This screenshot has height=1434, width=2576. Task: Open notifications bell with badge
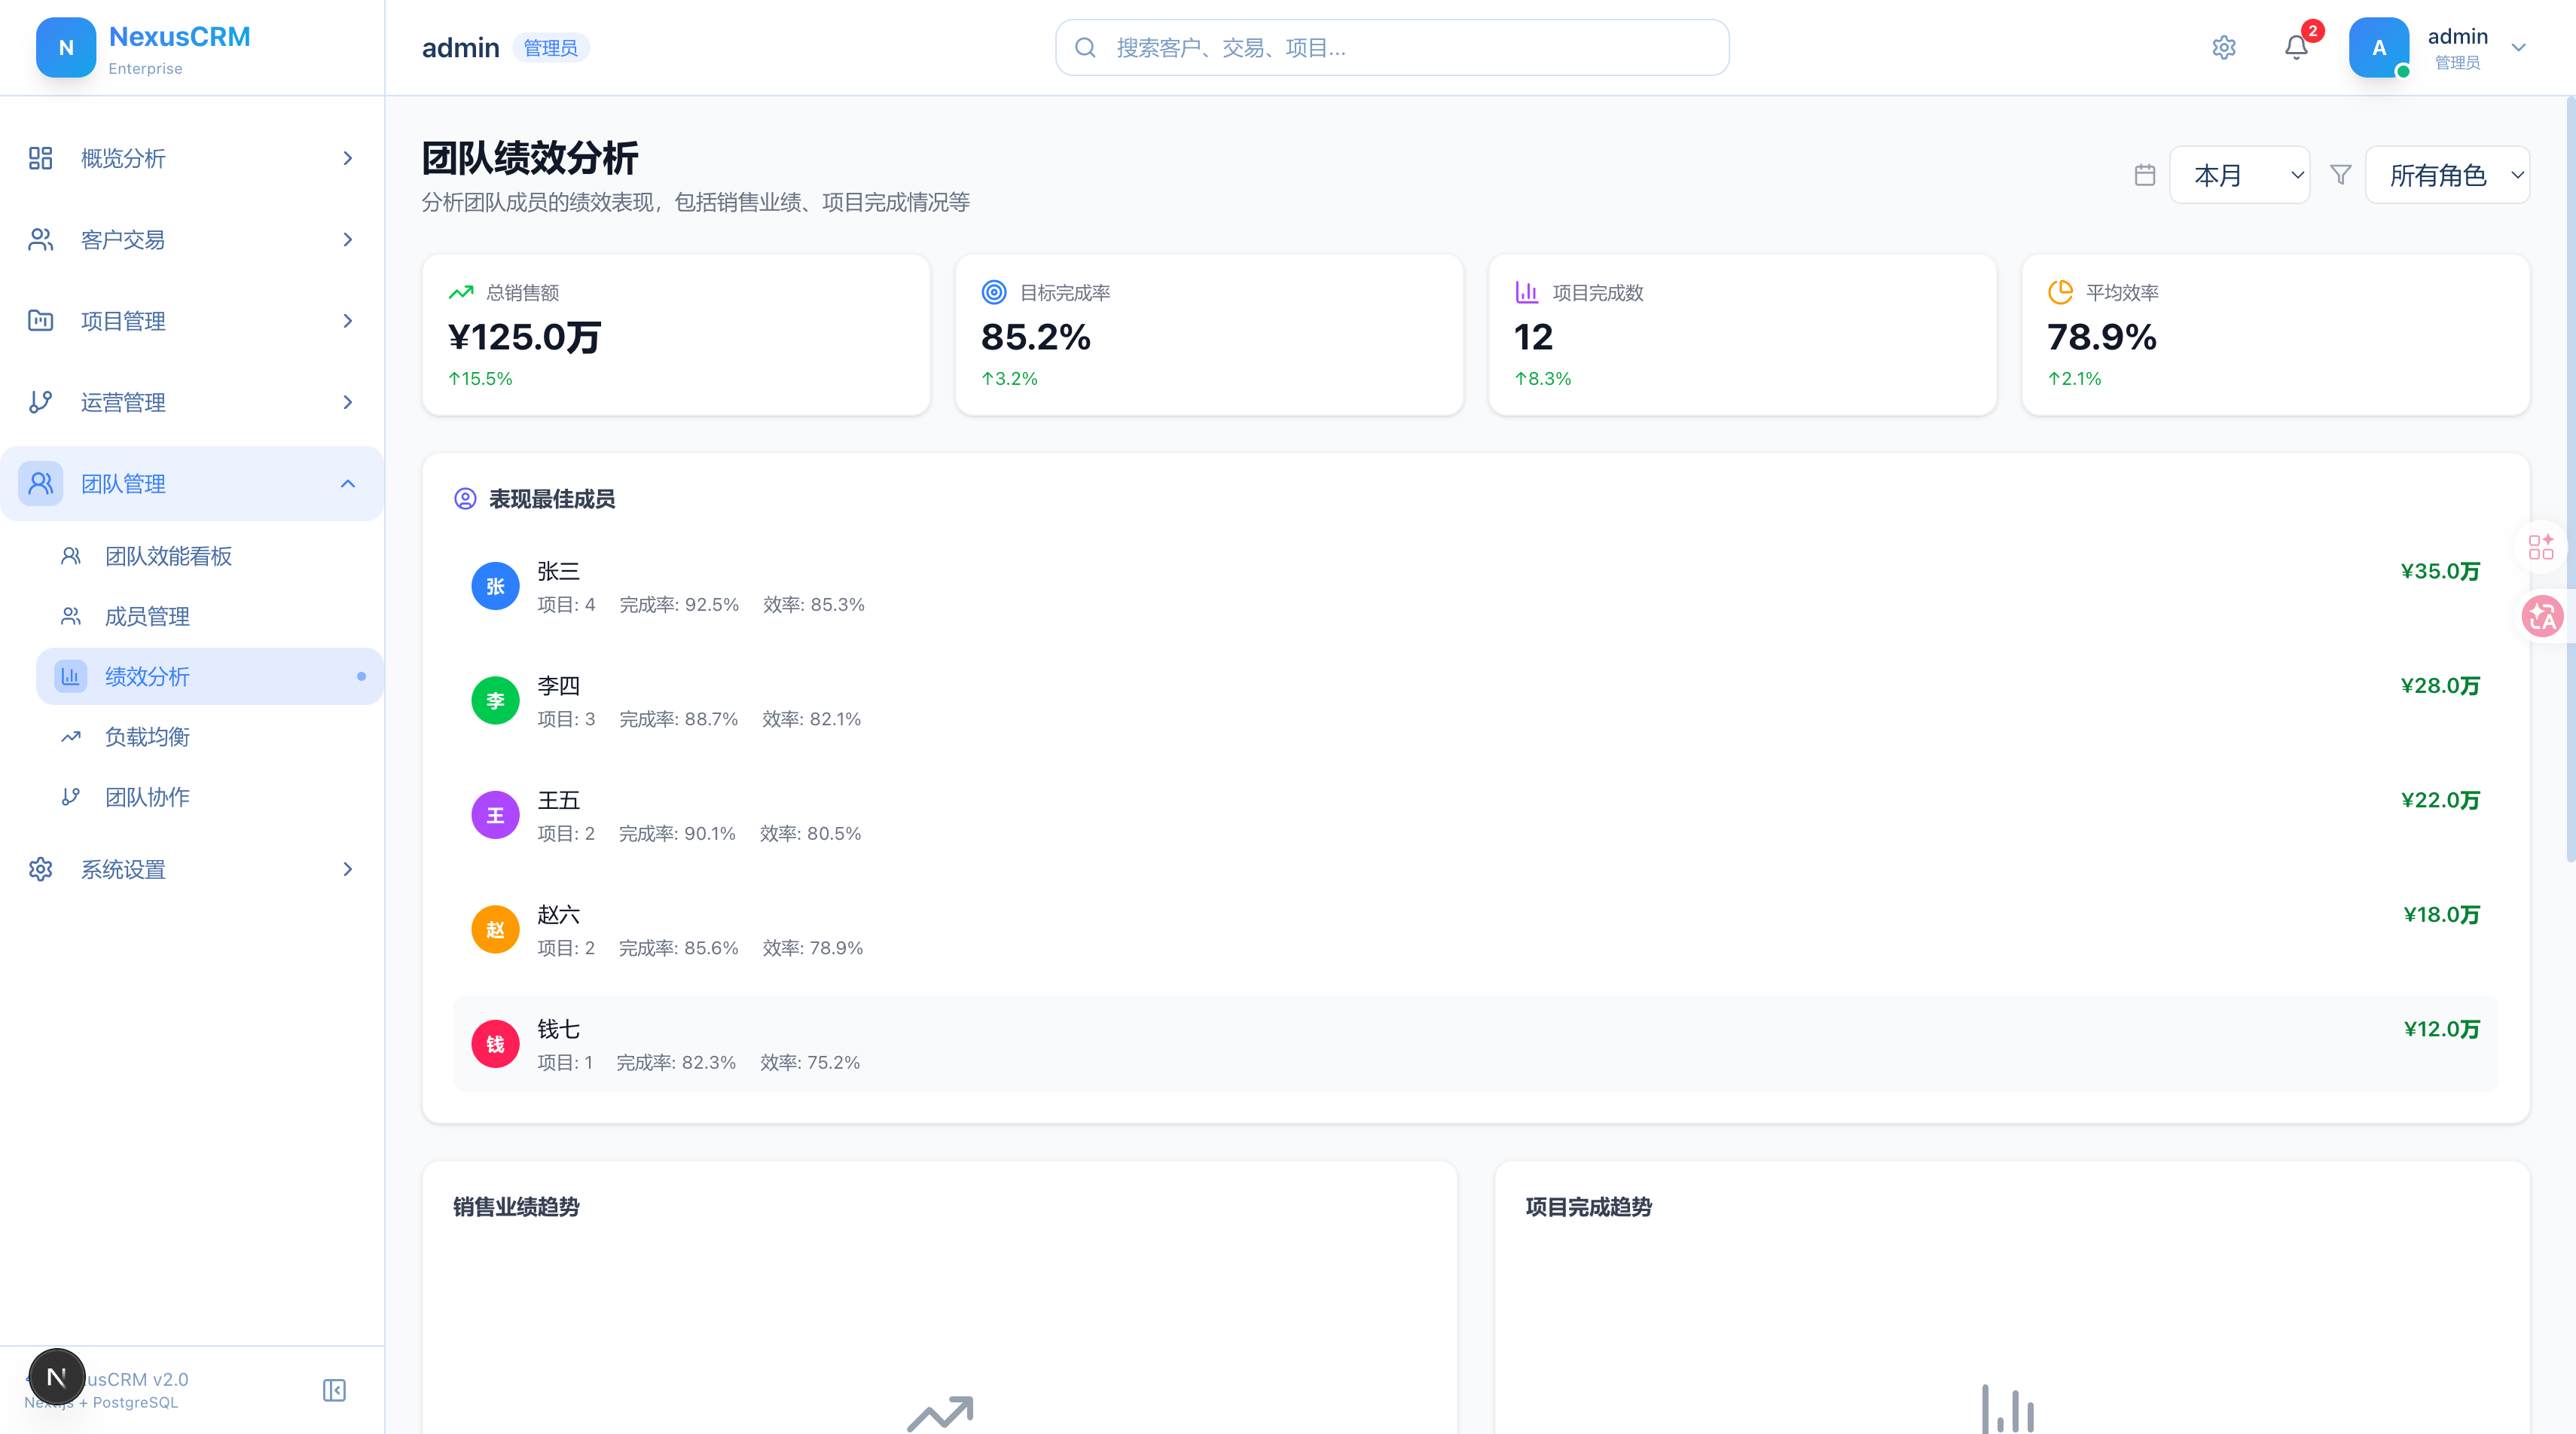[x=2296, y=47]
